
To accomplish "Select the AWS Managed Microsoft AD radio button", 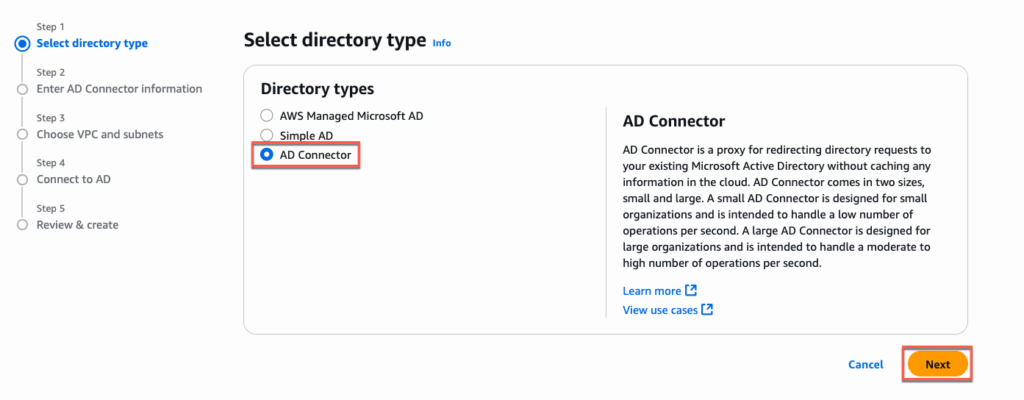I will pyautogui.click(x=267, y=116).
